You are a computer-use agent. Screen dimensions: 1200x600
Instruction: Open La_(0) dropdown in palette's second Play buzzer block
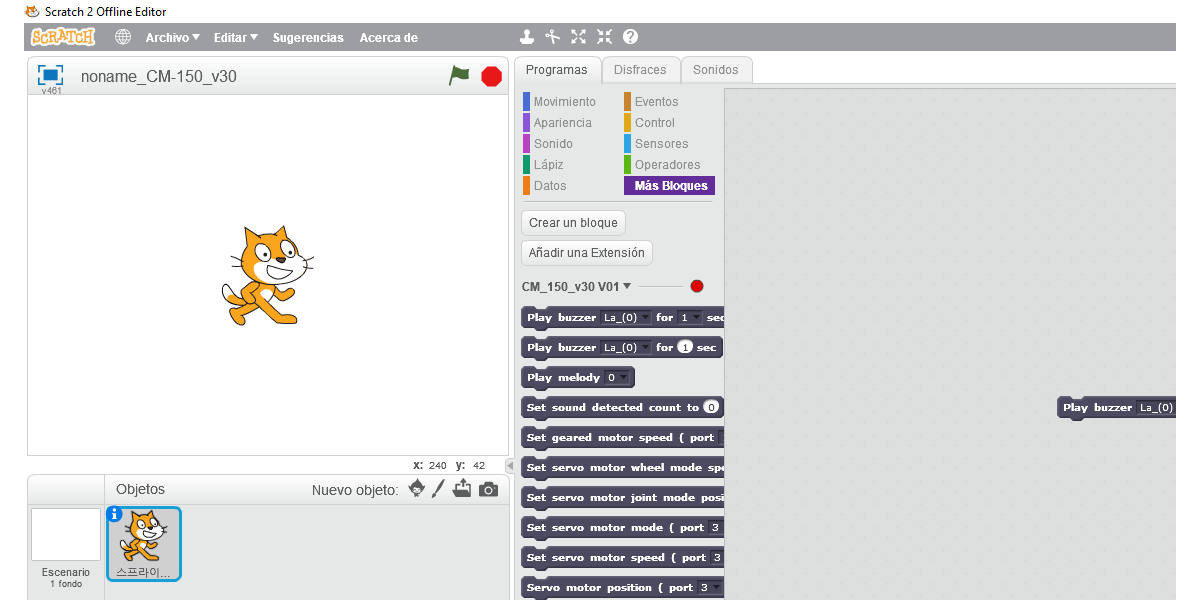(x=626, y=348)
